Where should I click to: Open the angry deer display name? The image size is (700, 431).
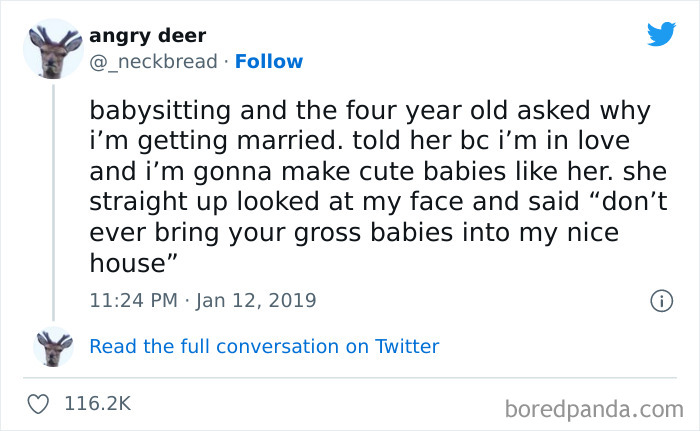148,36
